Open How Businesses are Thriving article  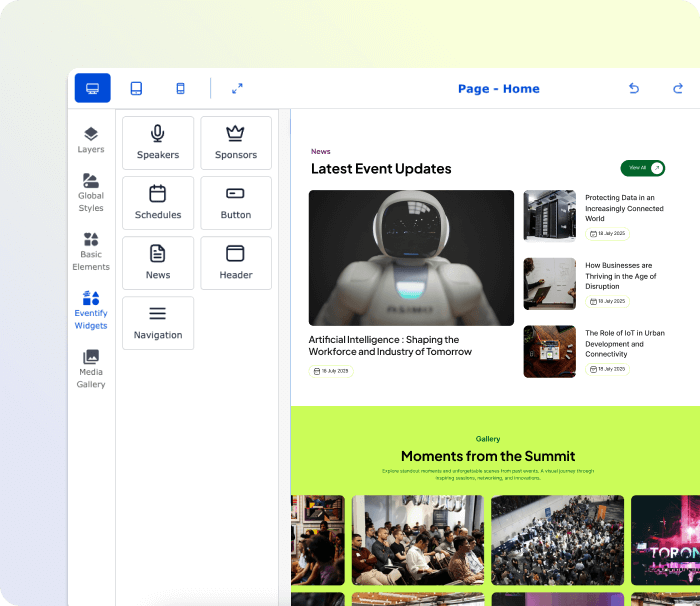(x=621, y=276)
